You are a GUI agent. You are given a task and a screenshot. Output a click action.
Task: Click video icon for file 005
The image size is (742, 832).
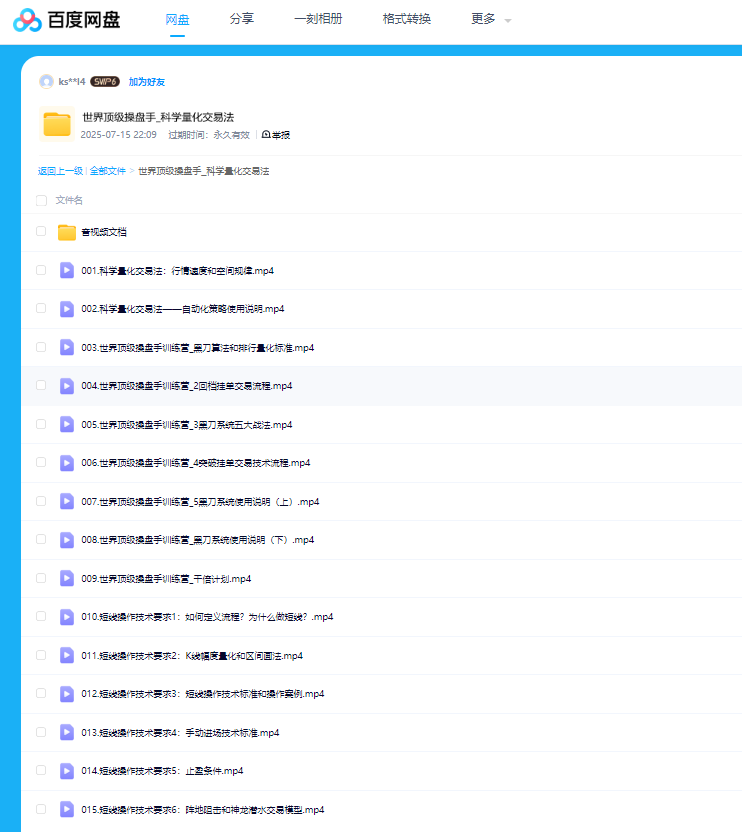point(67,424)
